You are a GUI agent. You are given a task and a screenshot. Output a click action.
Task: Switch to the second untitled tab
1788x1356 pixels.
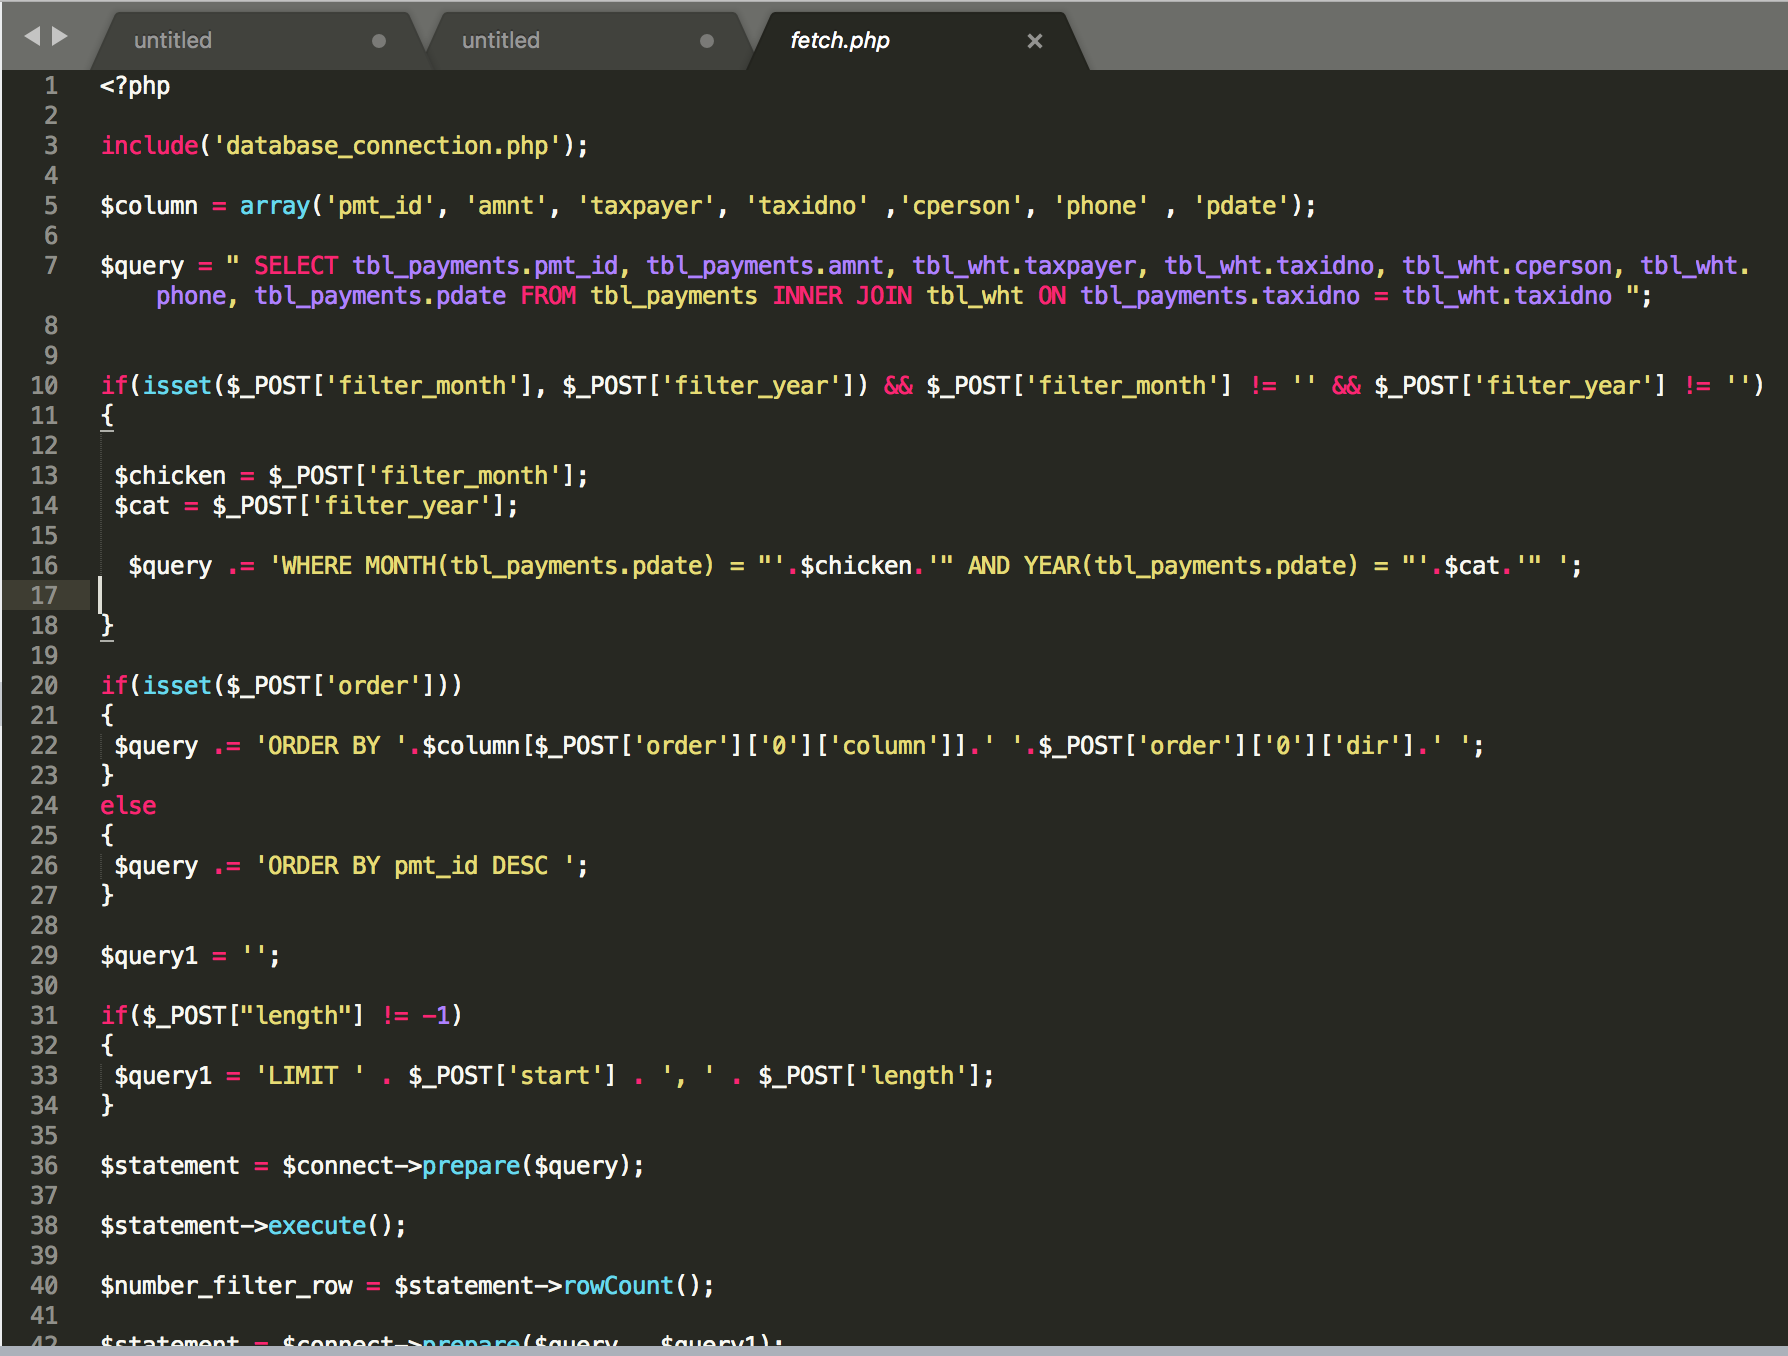pyautogui.click(x=500, y=41)
